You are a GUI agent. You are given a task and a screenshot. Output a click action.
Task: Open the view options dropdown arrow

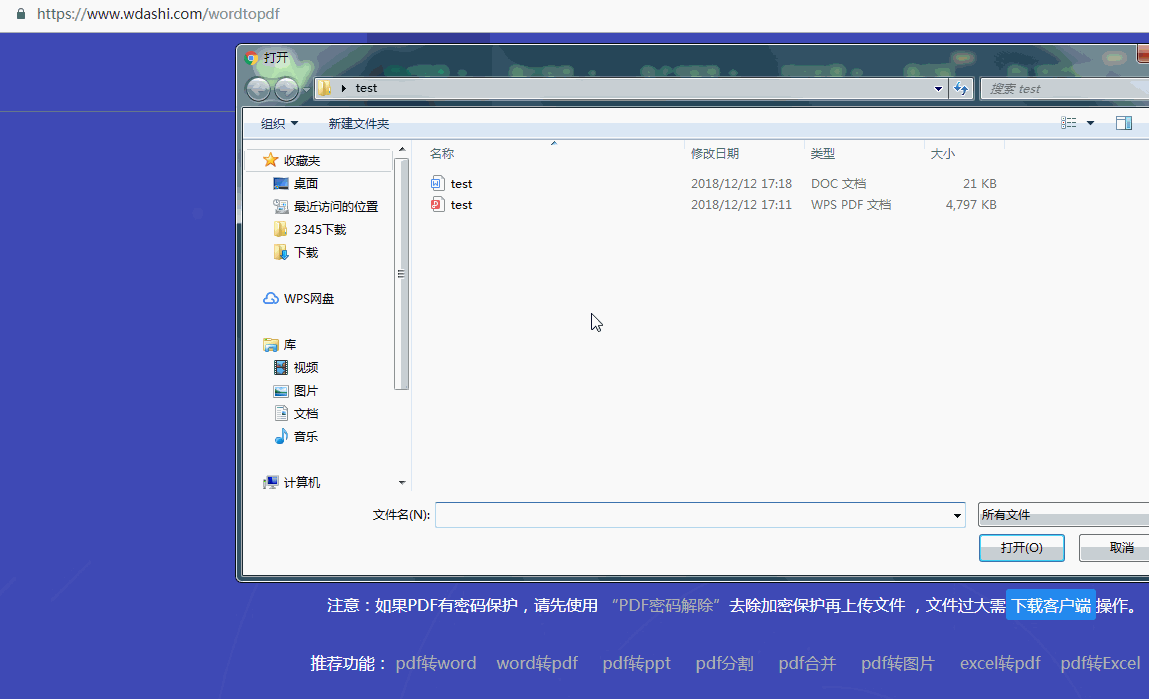pos(1090,123)
